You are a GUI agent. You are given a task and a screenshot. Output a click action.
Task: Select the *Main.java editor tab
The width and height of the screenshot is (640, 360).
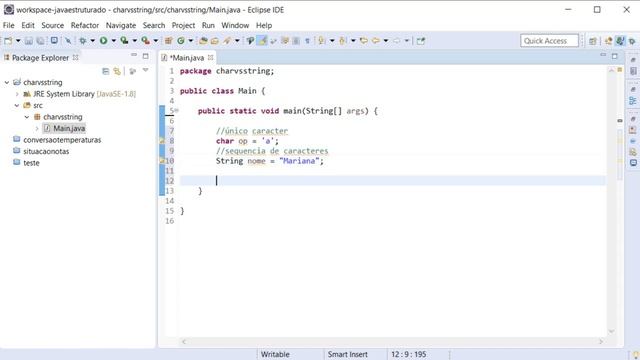coord(187,58)
